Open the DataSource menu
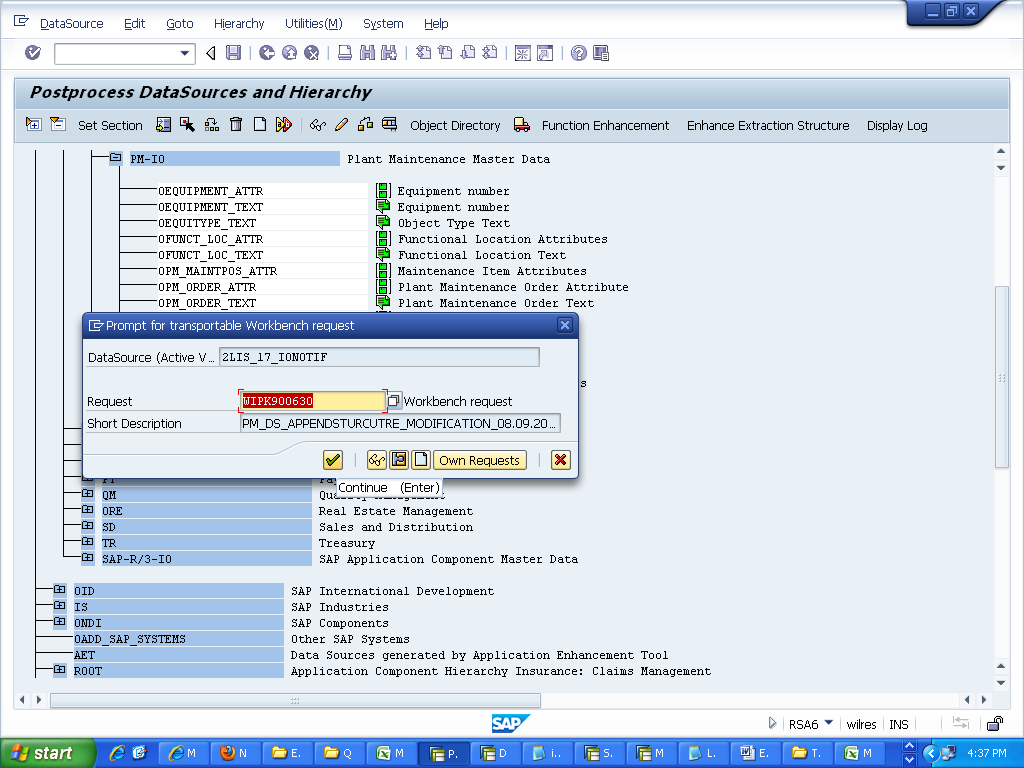Screen dimensions: 1024x768 tap(71, 24)
